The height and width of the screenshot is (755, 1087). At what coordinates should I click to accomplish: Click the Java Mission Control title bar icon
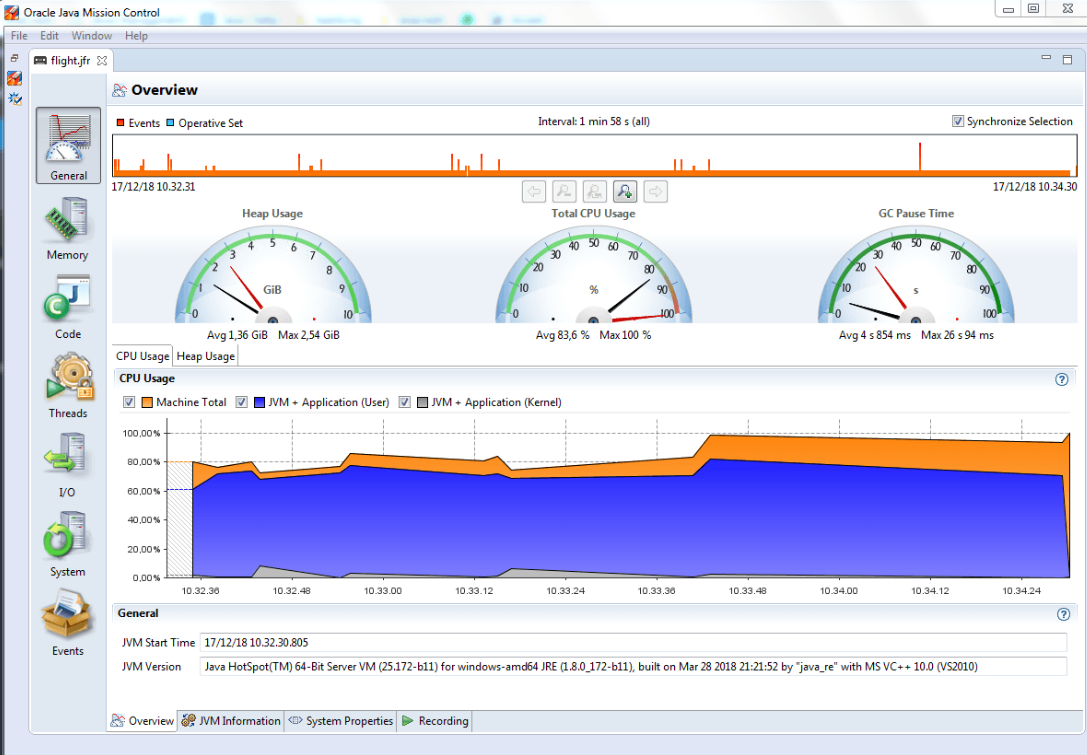point(11,12)
